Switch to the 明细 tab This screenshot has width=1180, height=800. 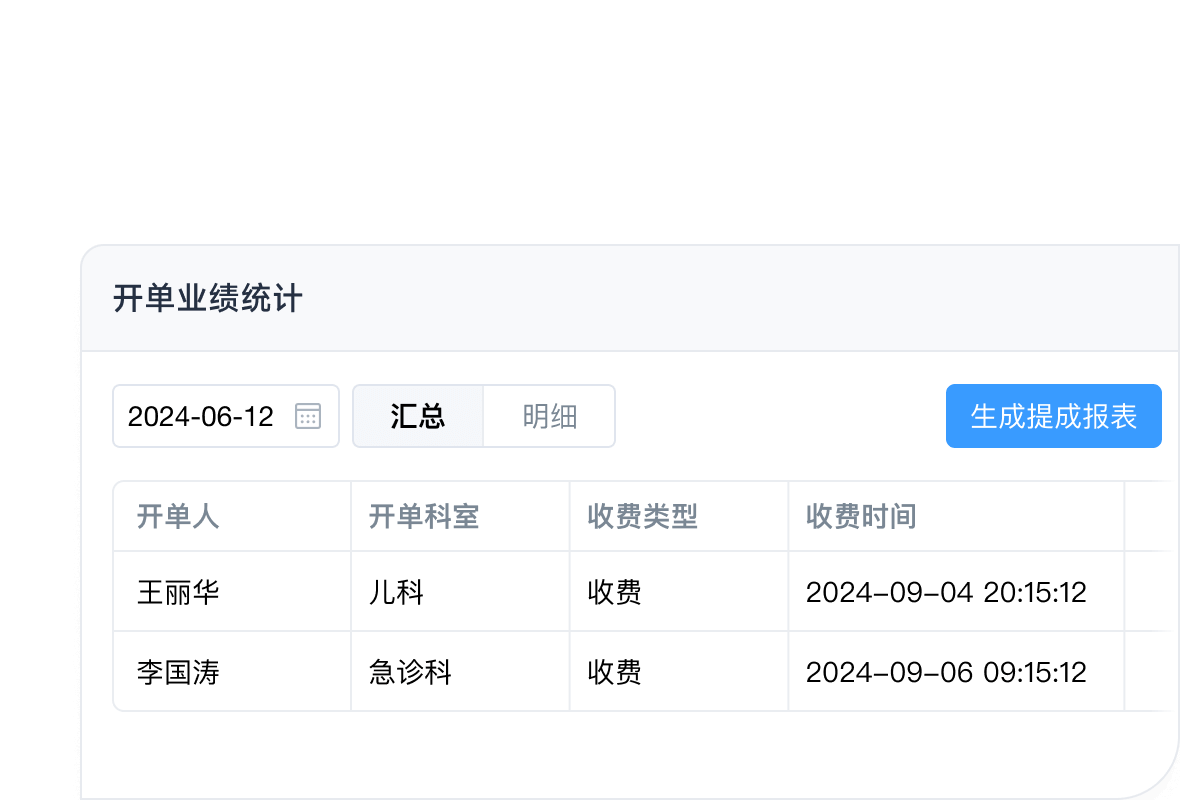pos(549,416)
